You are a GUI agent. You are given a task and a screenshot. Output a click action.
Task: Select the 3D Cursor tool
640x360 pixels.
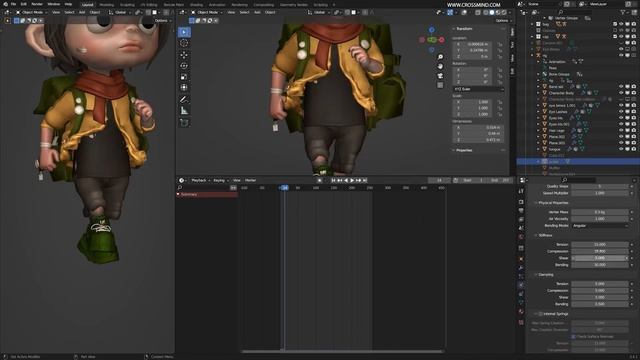coord(184,43)
